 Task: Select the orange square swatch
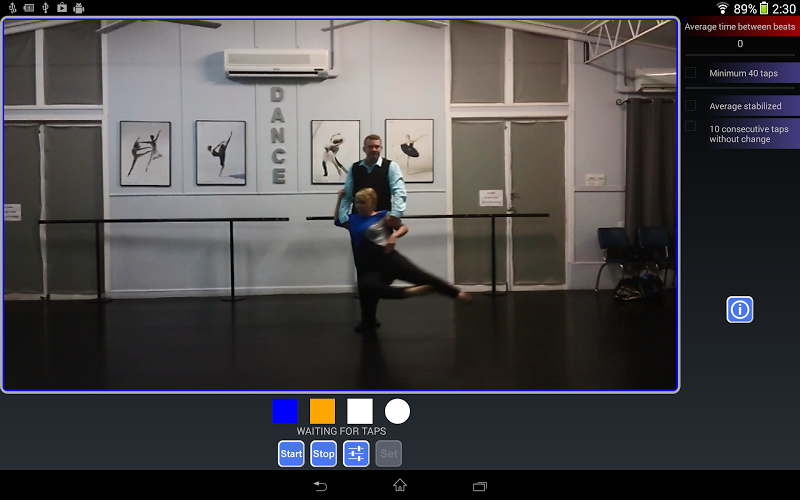tap(322, 411)
